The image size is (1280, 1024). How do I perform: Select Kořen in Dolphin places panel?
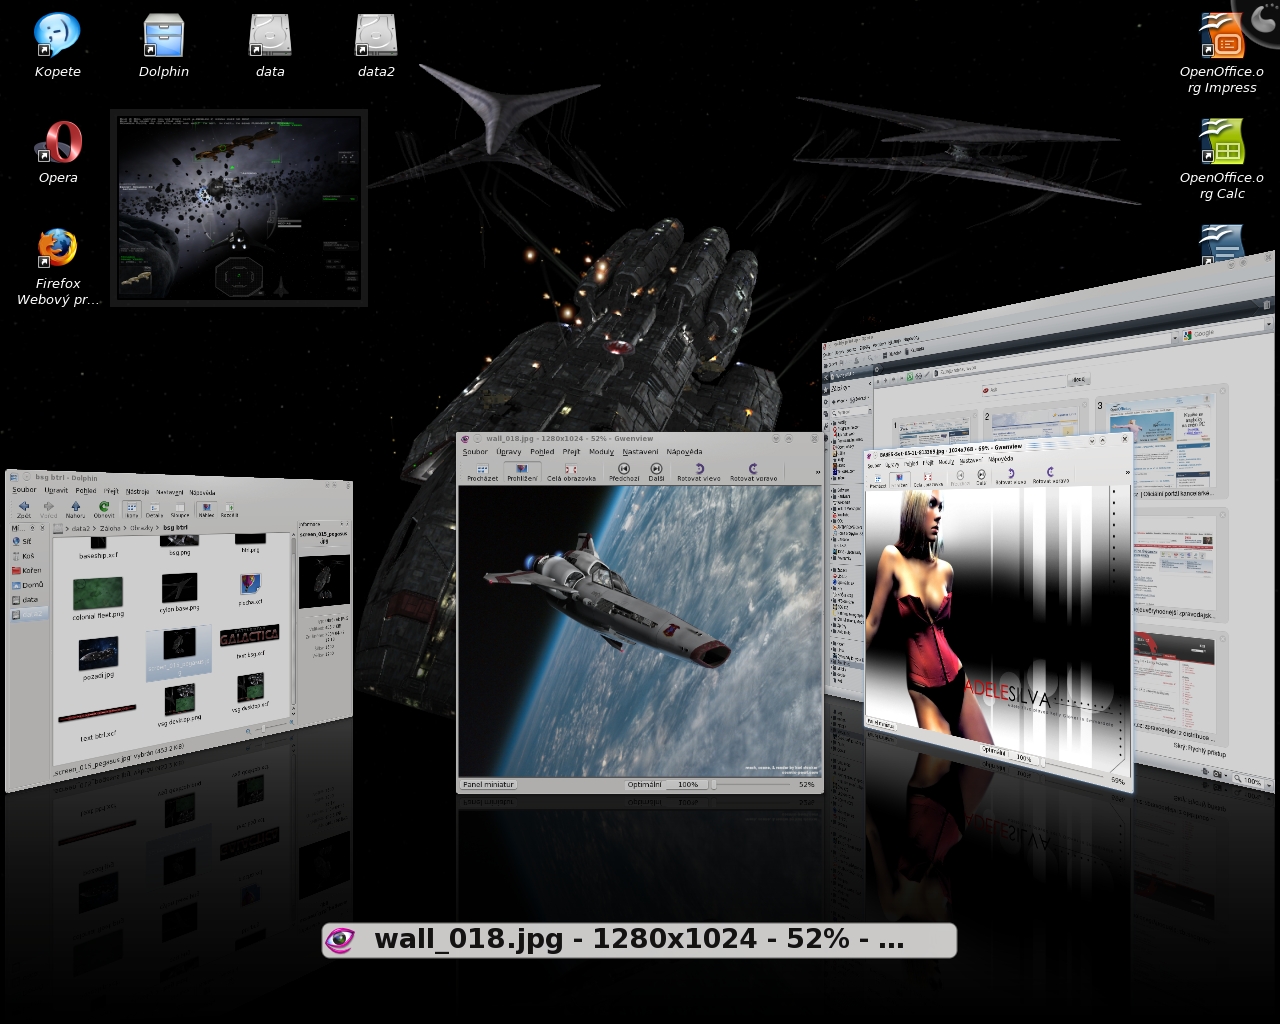pos(27,571)
